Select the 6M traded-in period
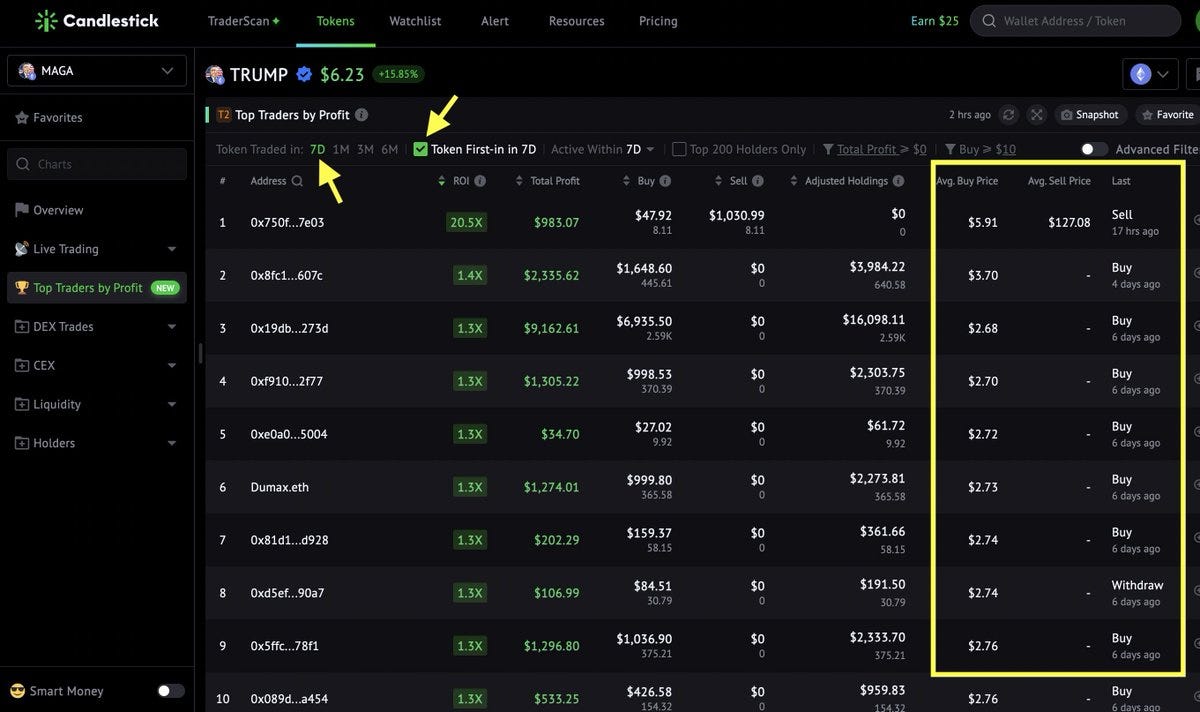Screen dimensions: 1200x712 (389, 149)
